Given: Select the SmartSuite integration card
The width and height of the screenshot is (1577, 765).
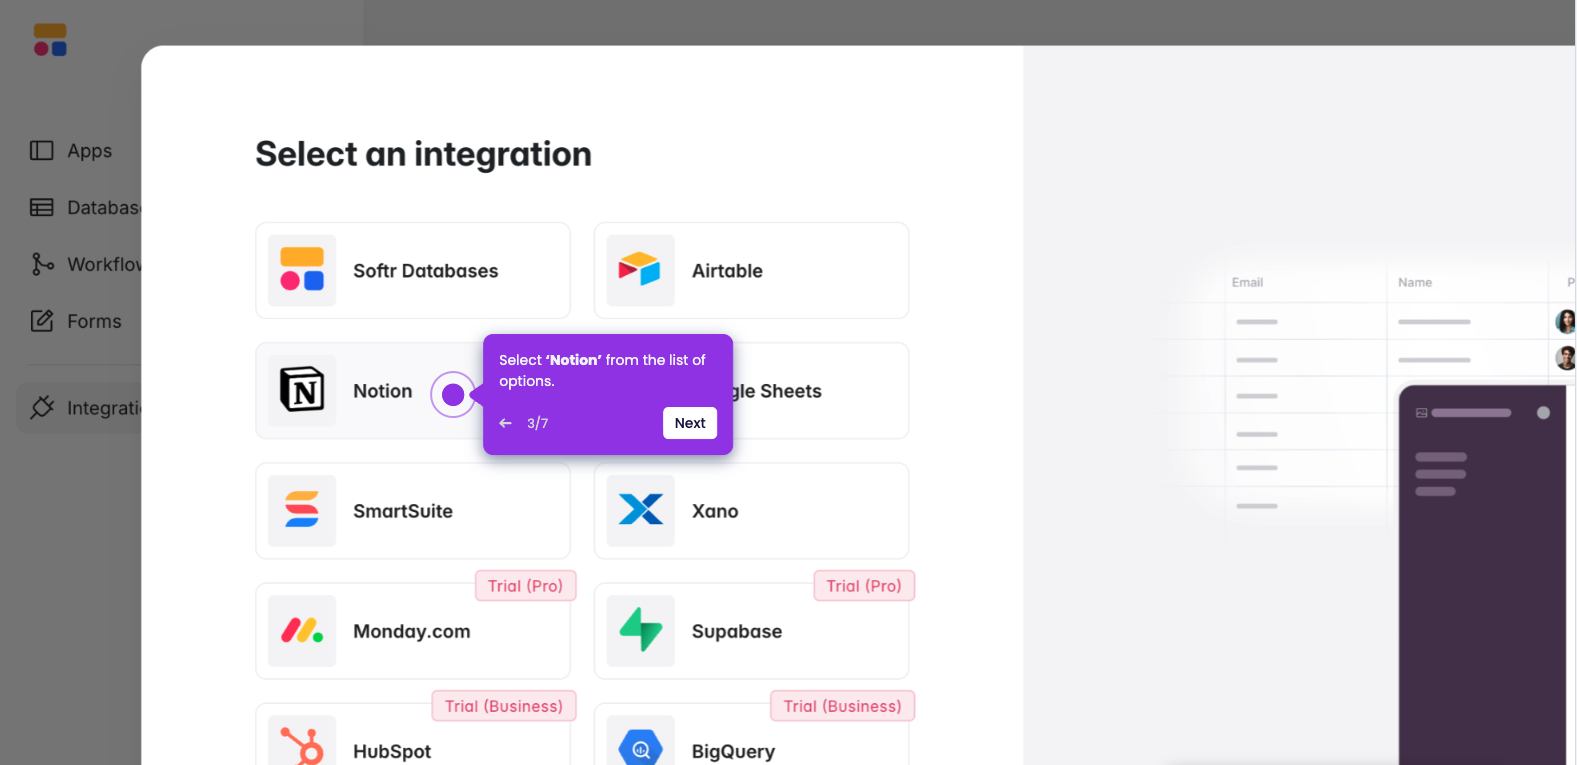Looking at the screenshot, I should point(413,511).
